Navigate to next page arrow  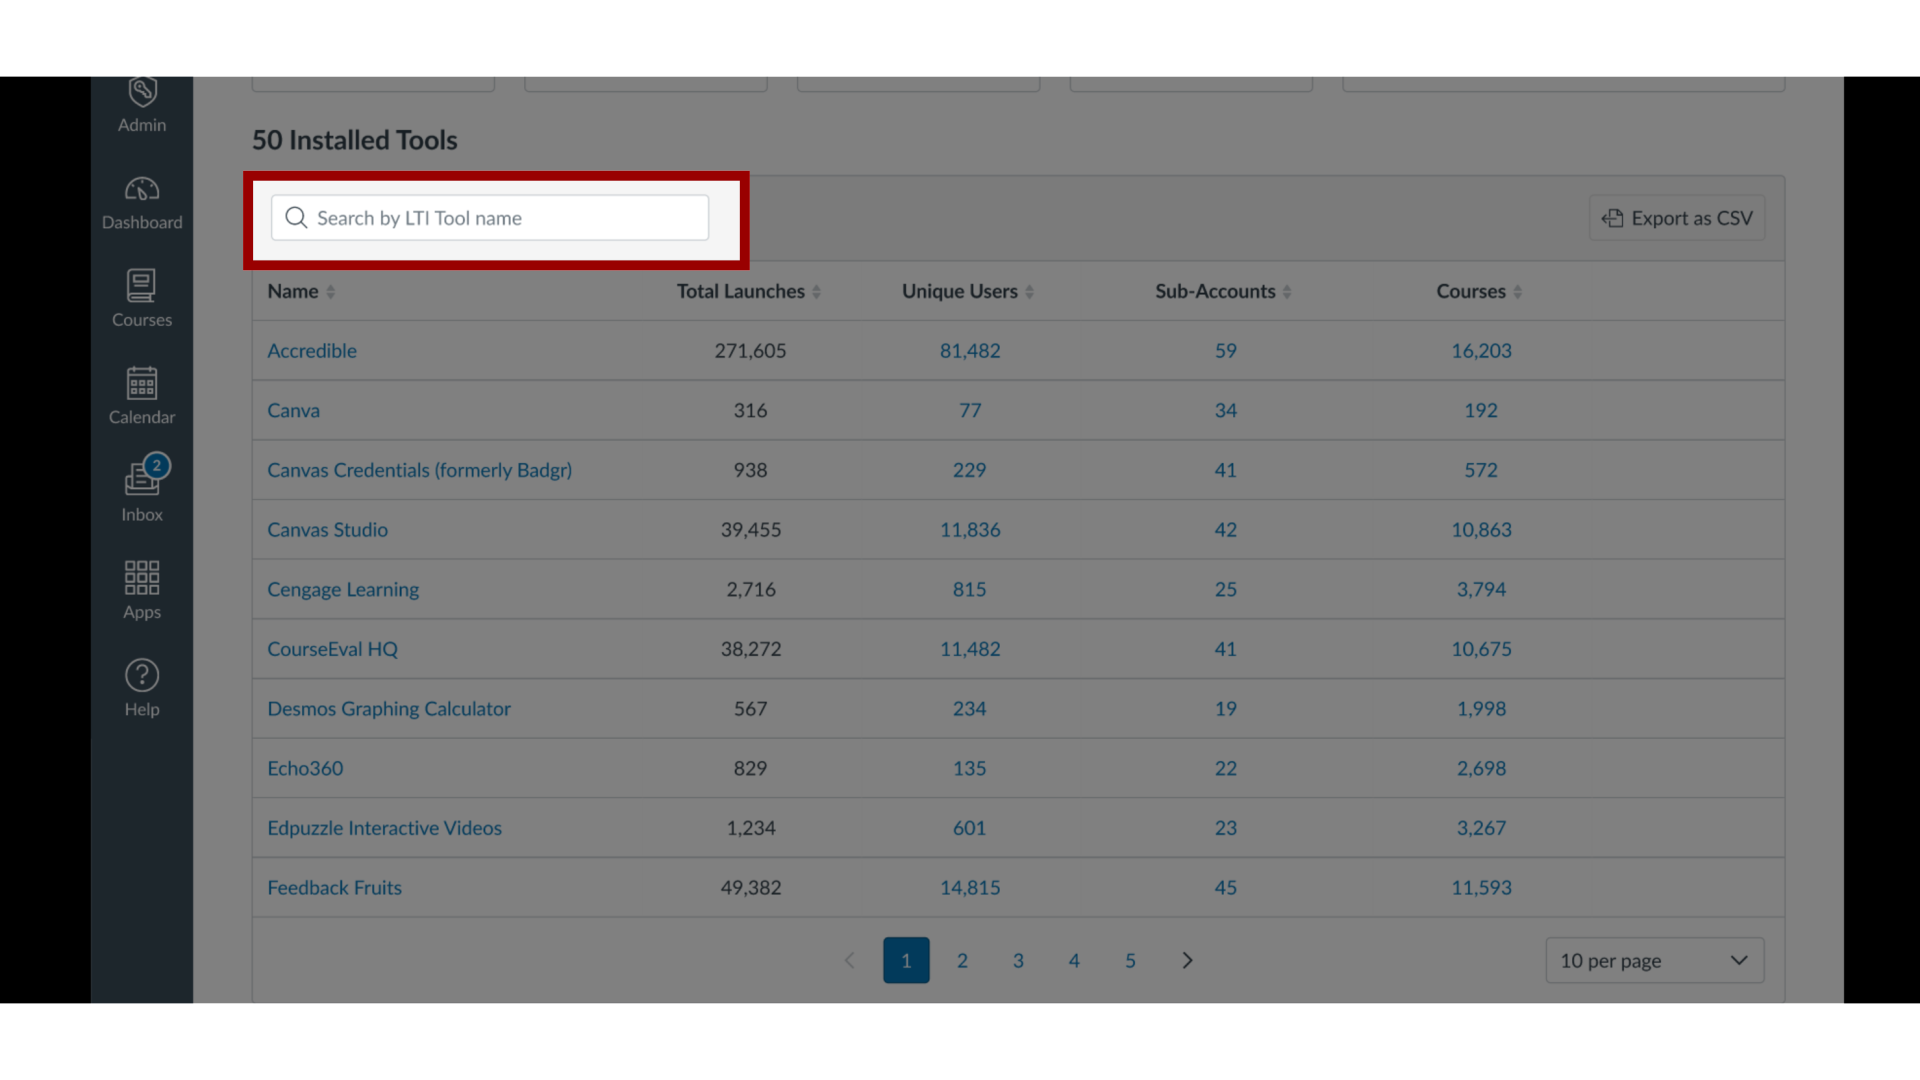click(x=1187, y=960)
